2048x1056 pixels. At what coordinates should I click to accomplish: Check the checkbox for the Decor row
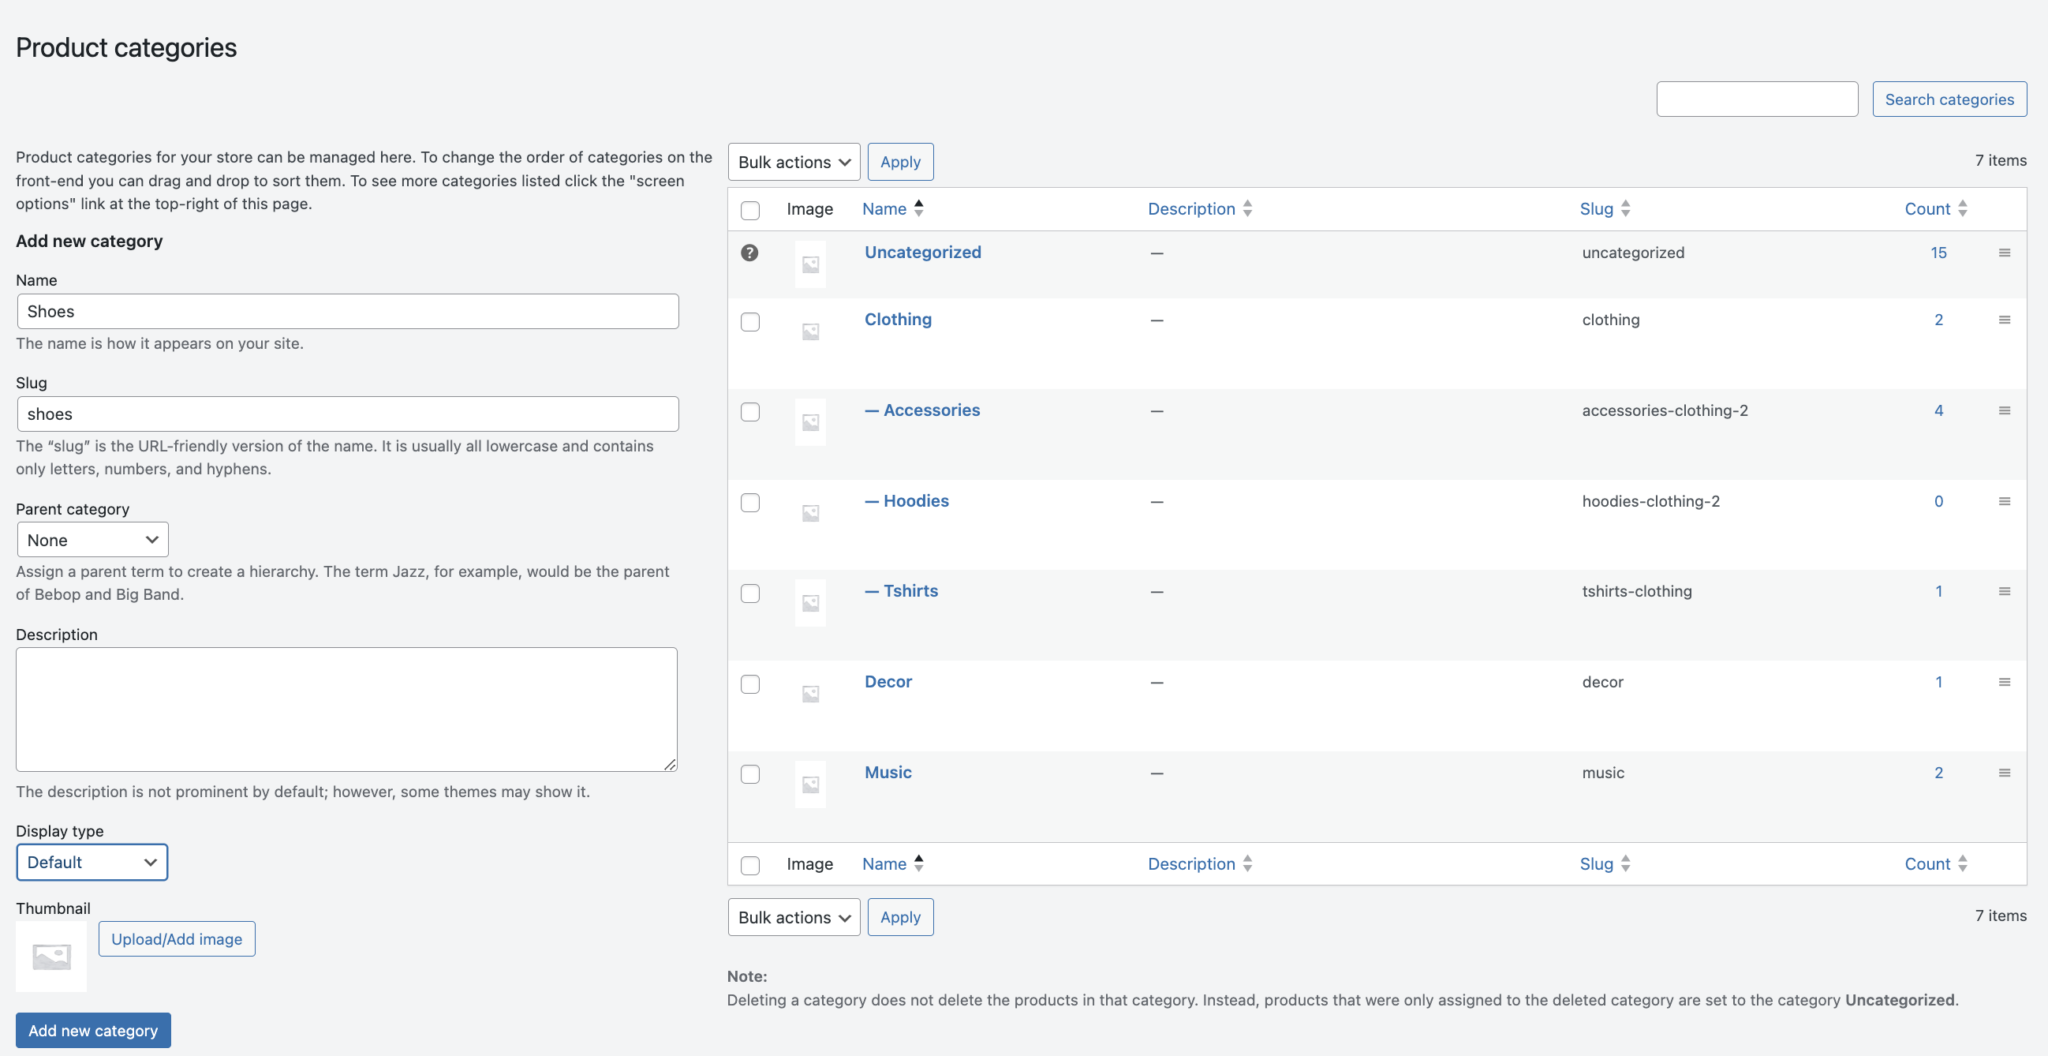click(750, 684)
